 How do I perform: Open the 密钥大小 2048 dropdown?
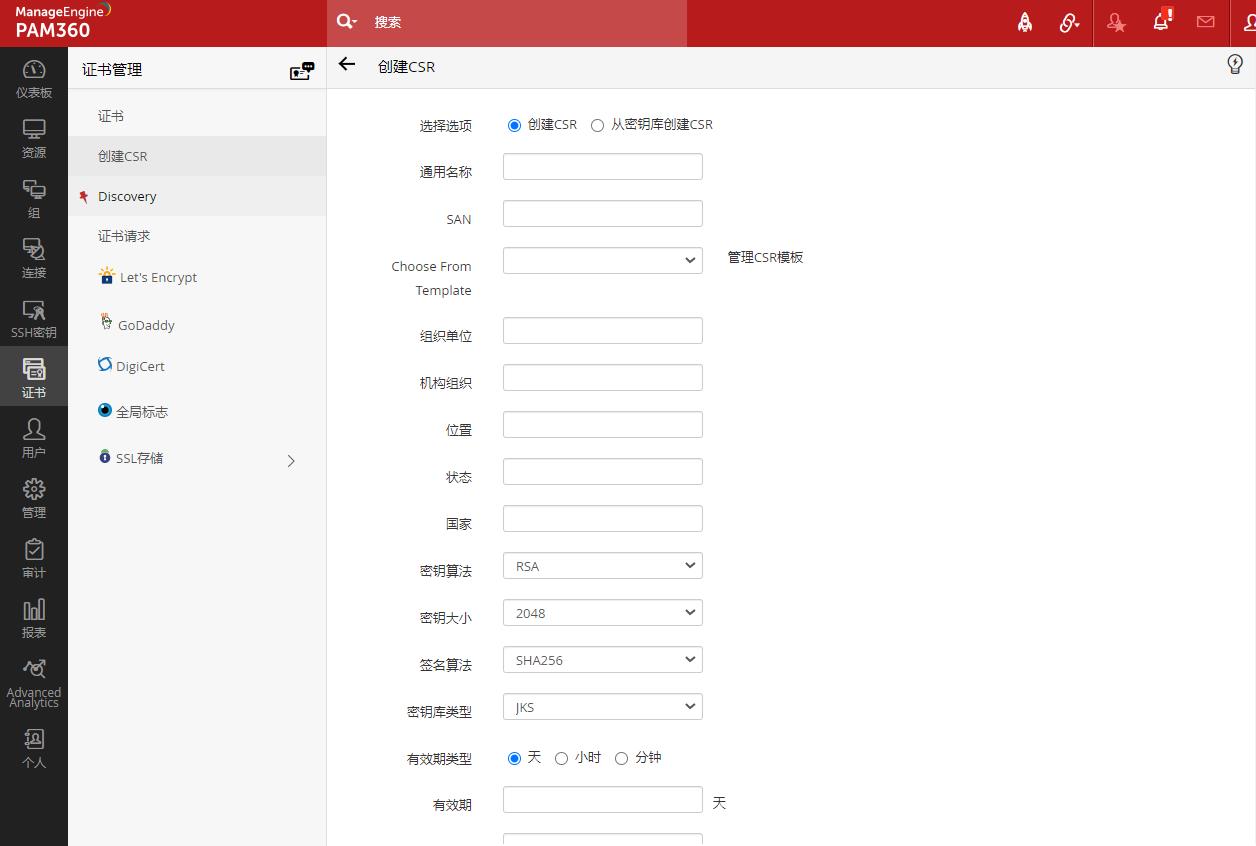[602, 613]
